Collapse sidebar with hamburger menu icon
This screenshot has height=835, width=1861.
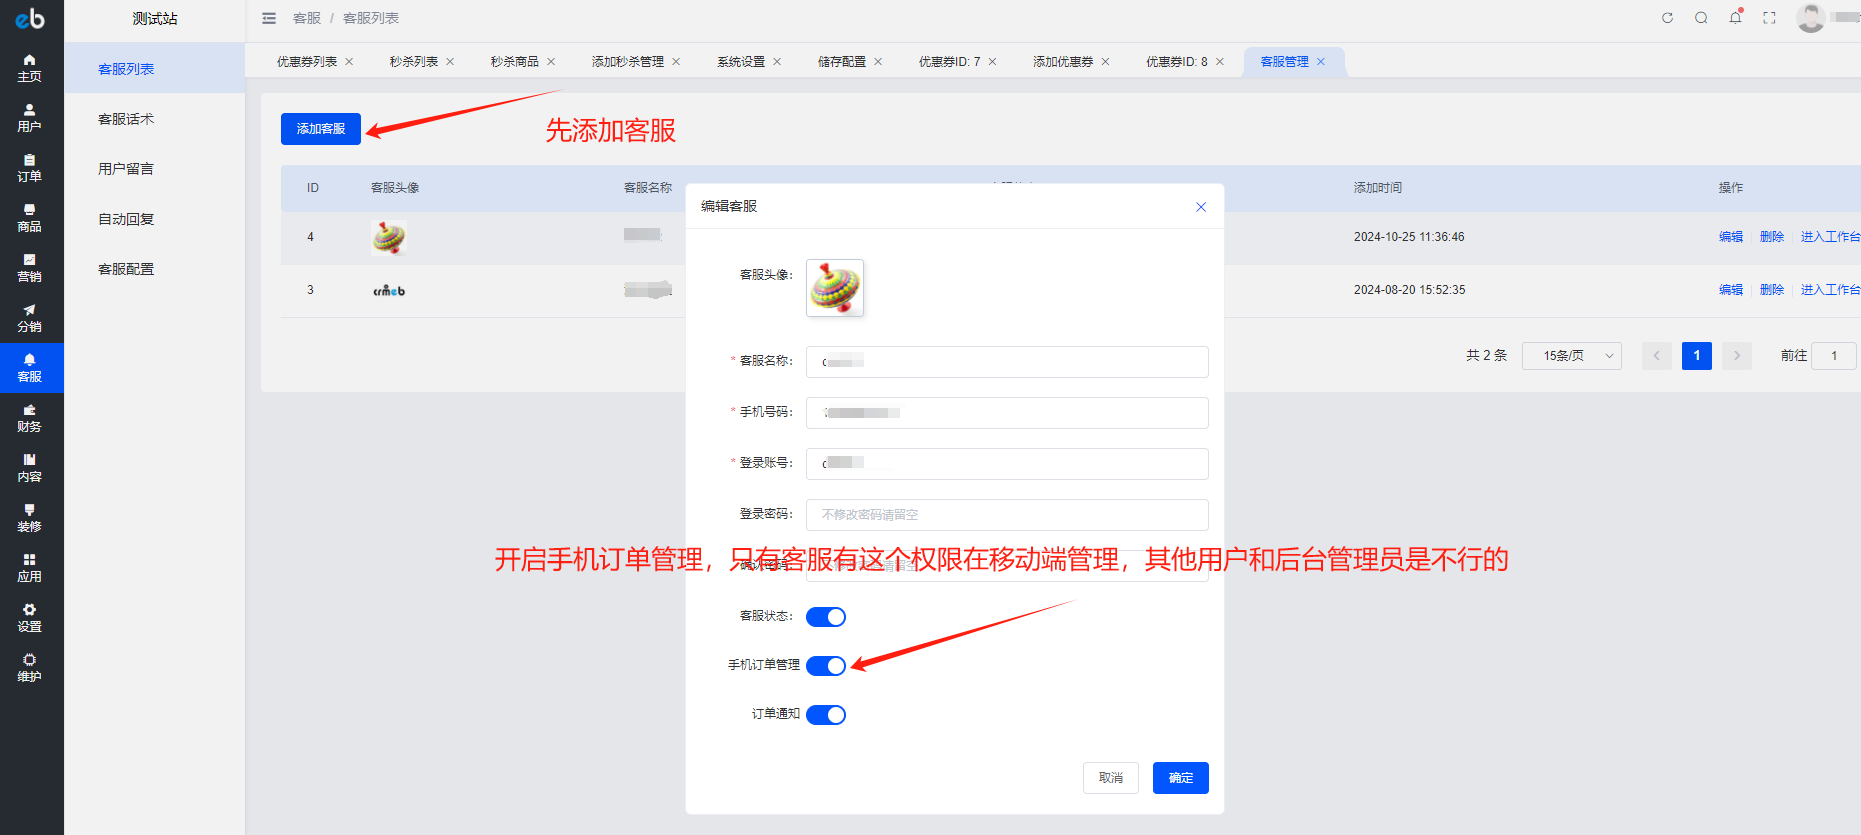[269, 18]
